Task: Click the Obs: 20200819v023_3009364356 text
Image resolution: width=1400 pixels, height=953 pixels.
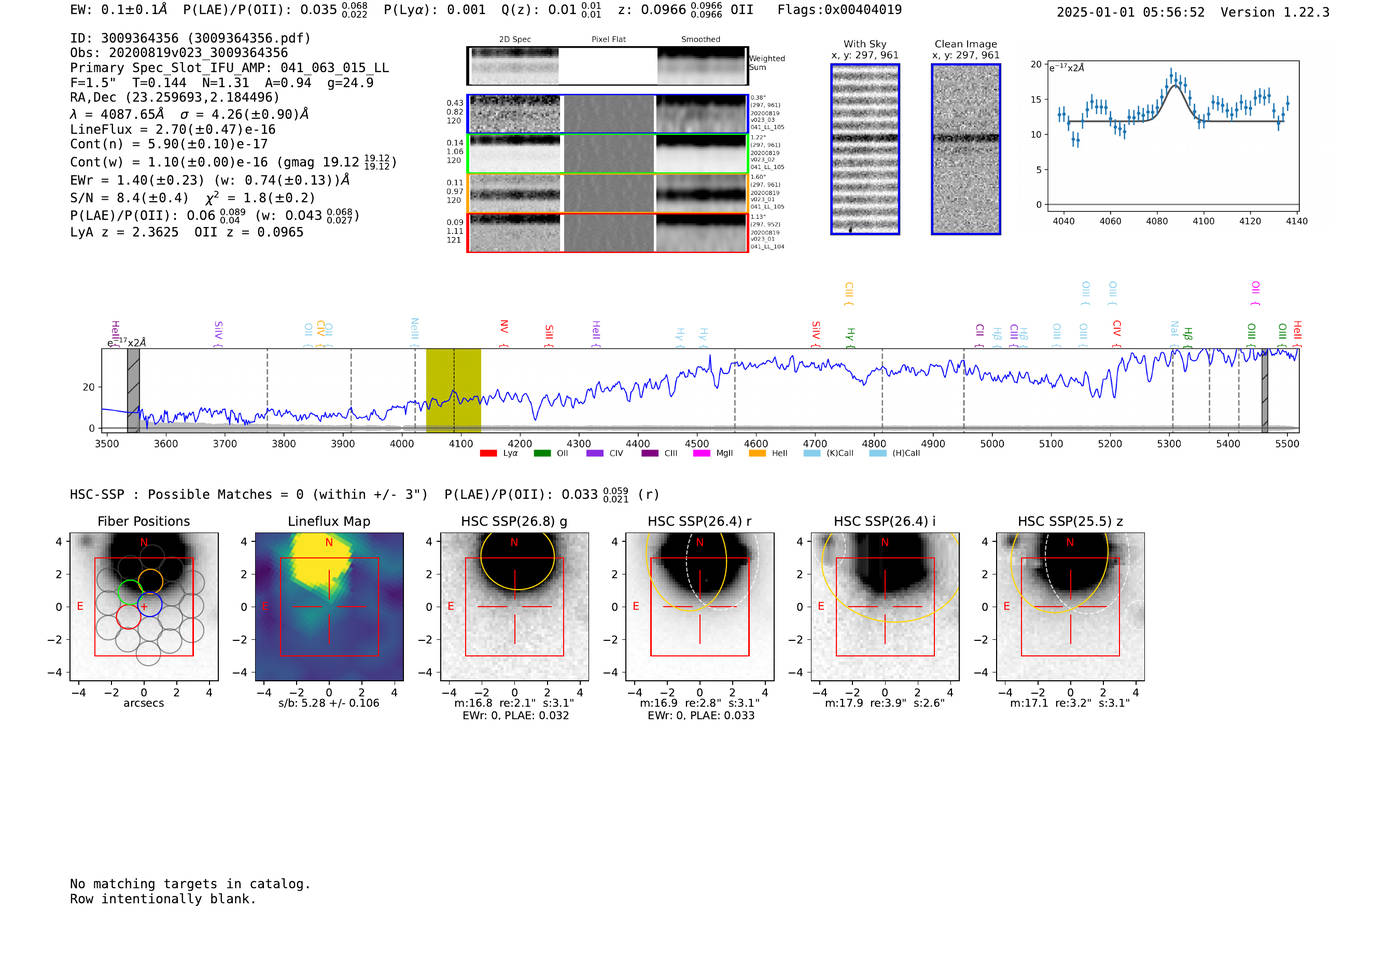Action: pos(179,53)
